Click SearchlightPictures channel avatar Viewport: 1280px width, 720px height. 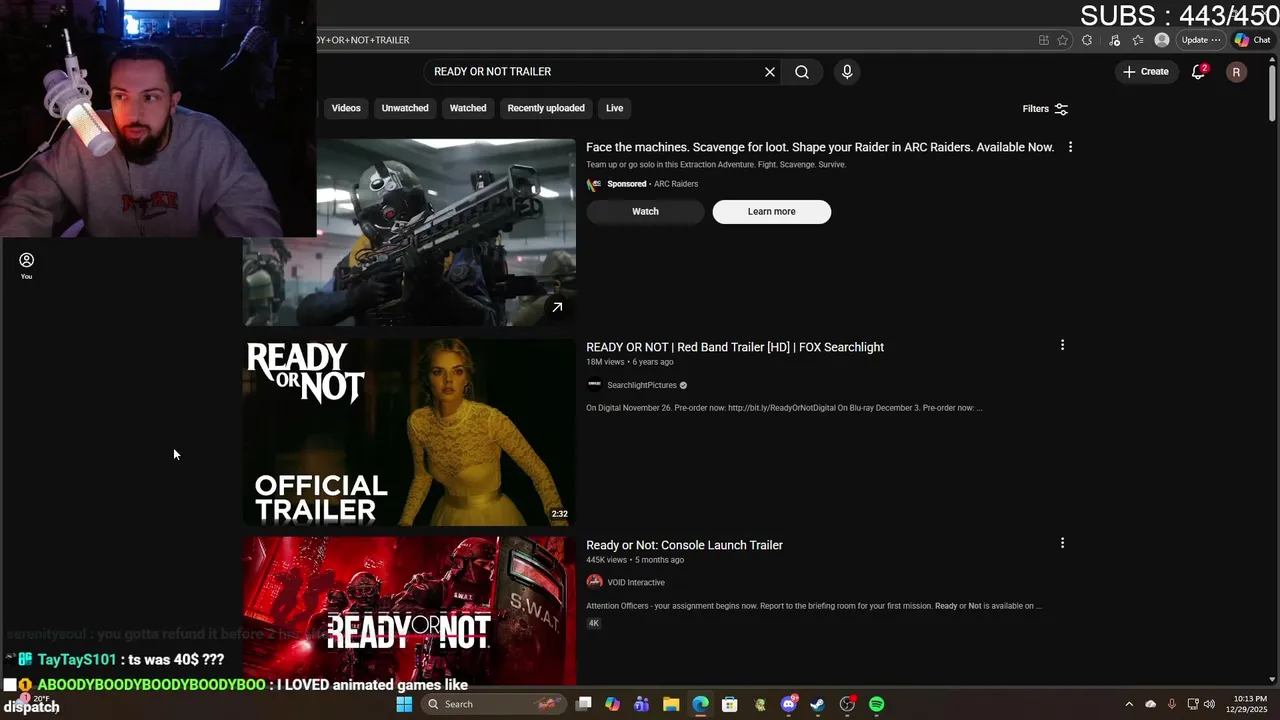(x=594, y=384)
